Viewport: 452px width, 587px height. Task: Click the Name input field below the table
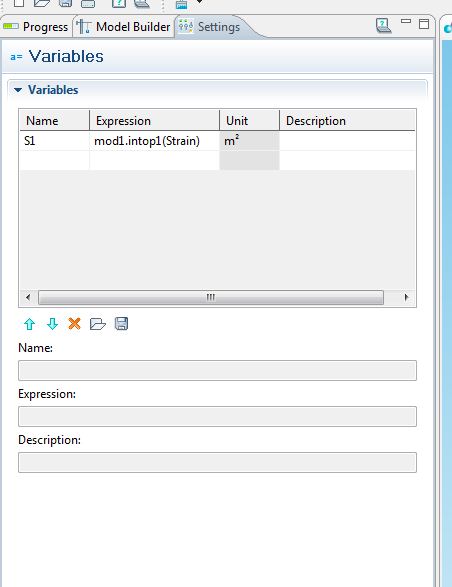pyautogui.click(x=217, y=371)
